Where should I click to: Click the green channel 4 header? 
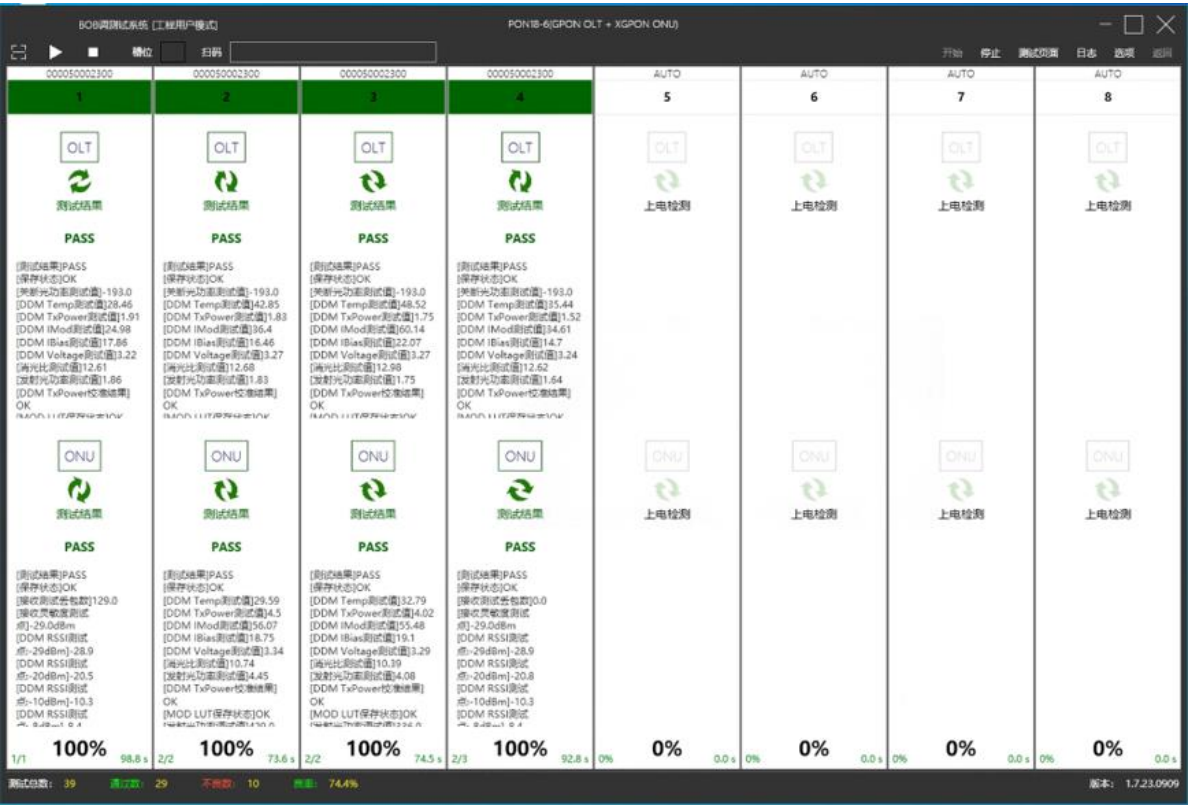click(x=520, y=97)
